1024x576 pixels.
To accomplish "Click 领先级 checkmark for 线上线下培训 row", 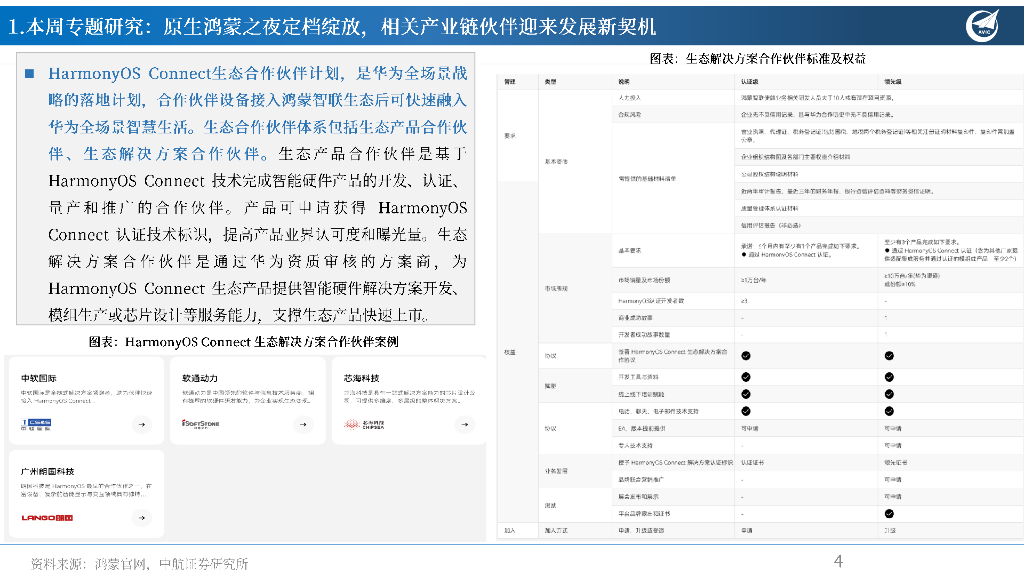I will (x=889, y=394).
